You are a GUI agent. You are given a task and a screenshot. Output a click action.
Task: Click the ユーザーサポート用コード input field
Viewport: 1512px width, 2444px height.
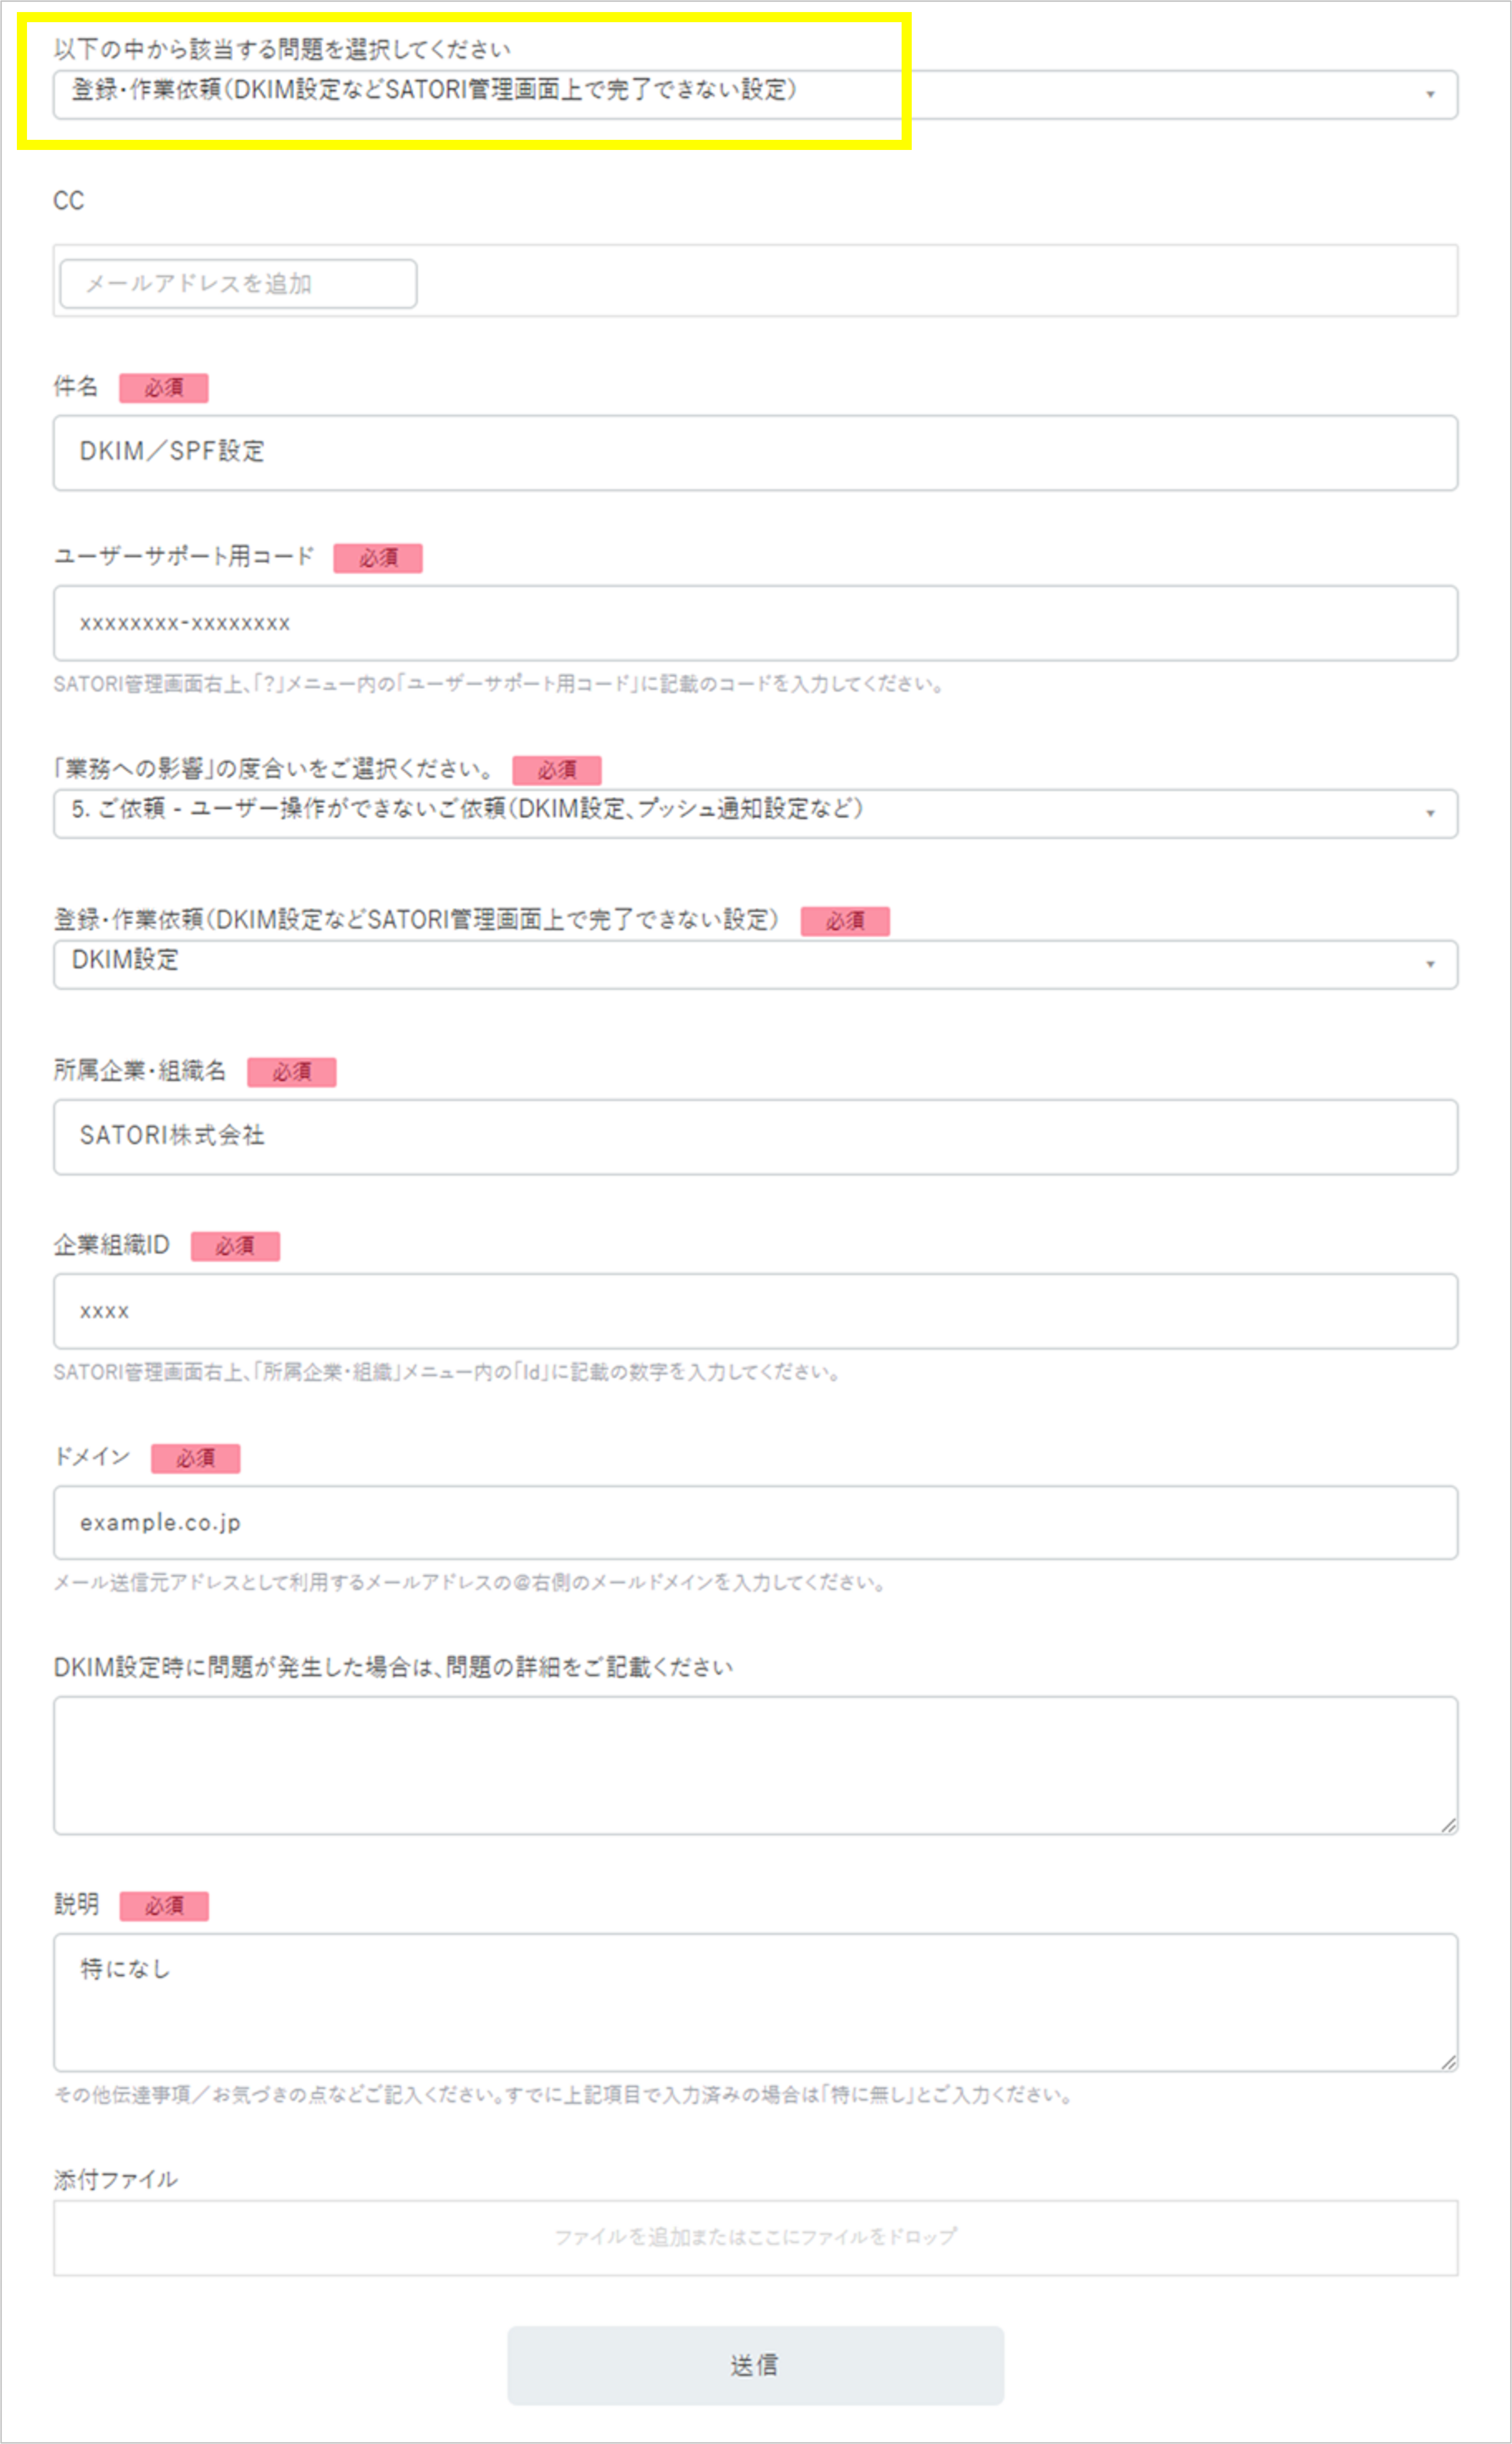tap(754, 623)
